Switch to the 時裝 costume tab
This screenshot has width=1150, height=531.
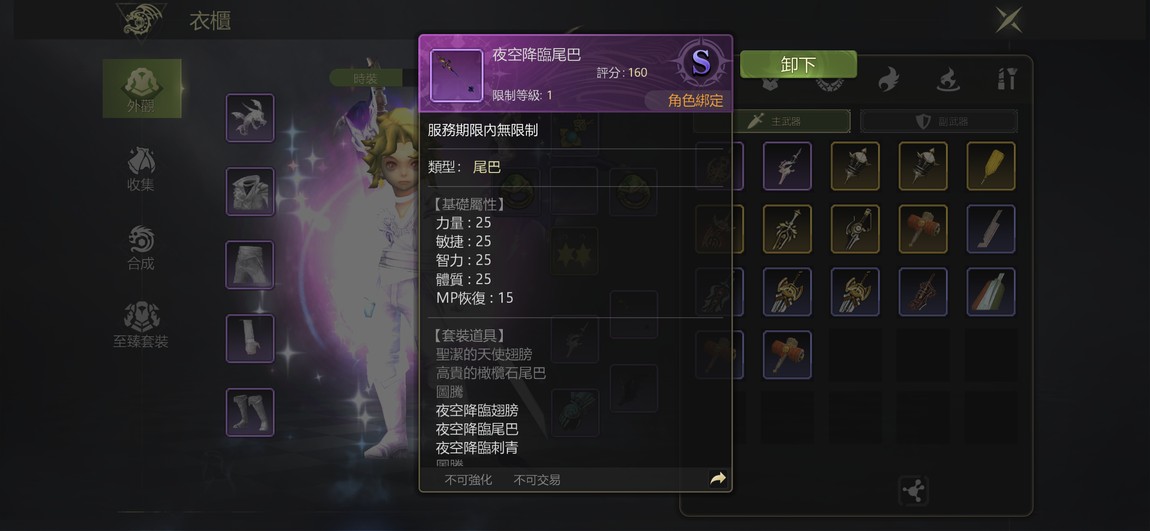(366, 78)
